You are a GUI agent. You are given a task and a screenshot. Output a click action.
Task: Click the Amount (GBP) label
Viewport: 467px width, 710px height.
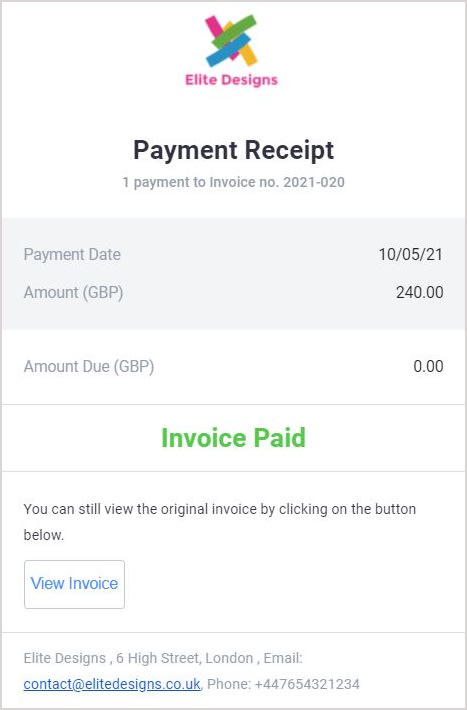73,293
